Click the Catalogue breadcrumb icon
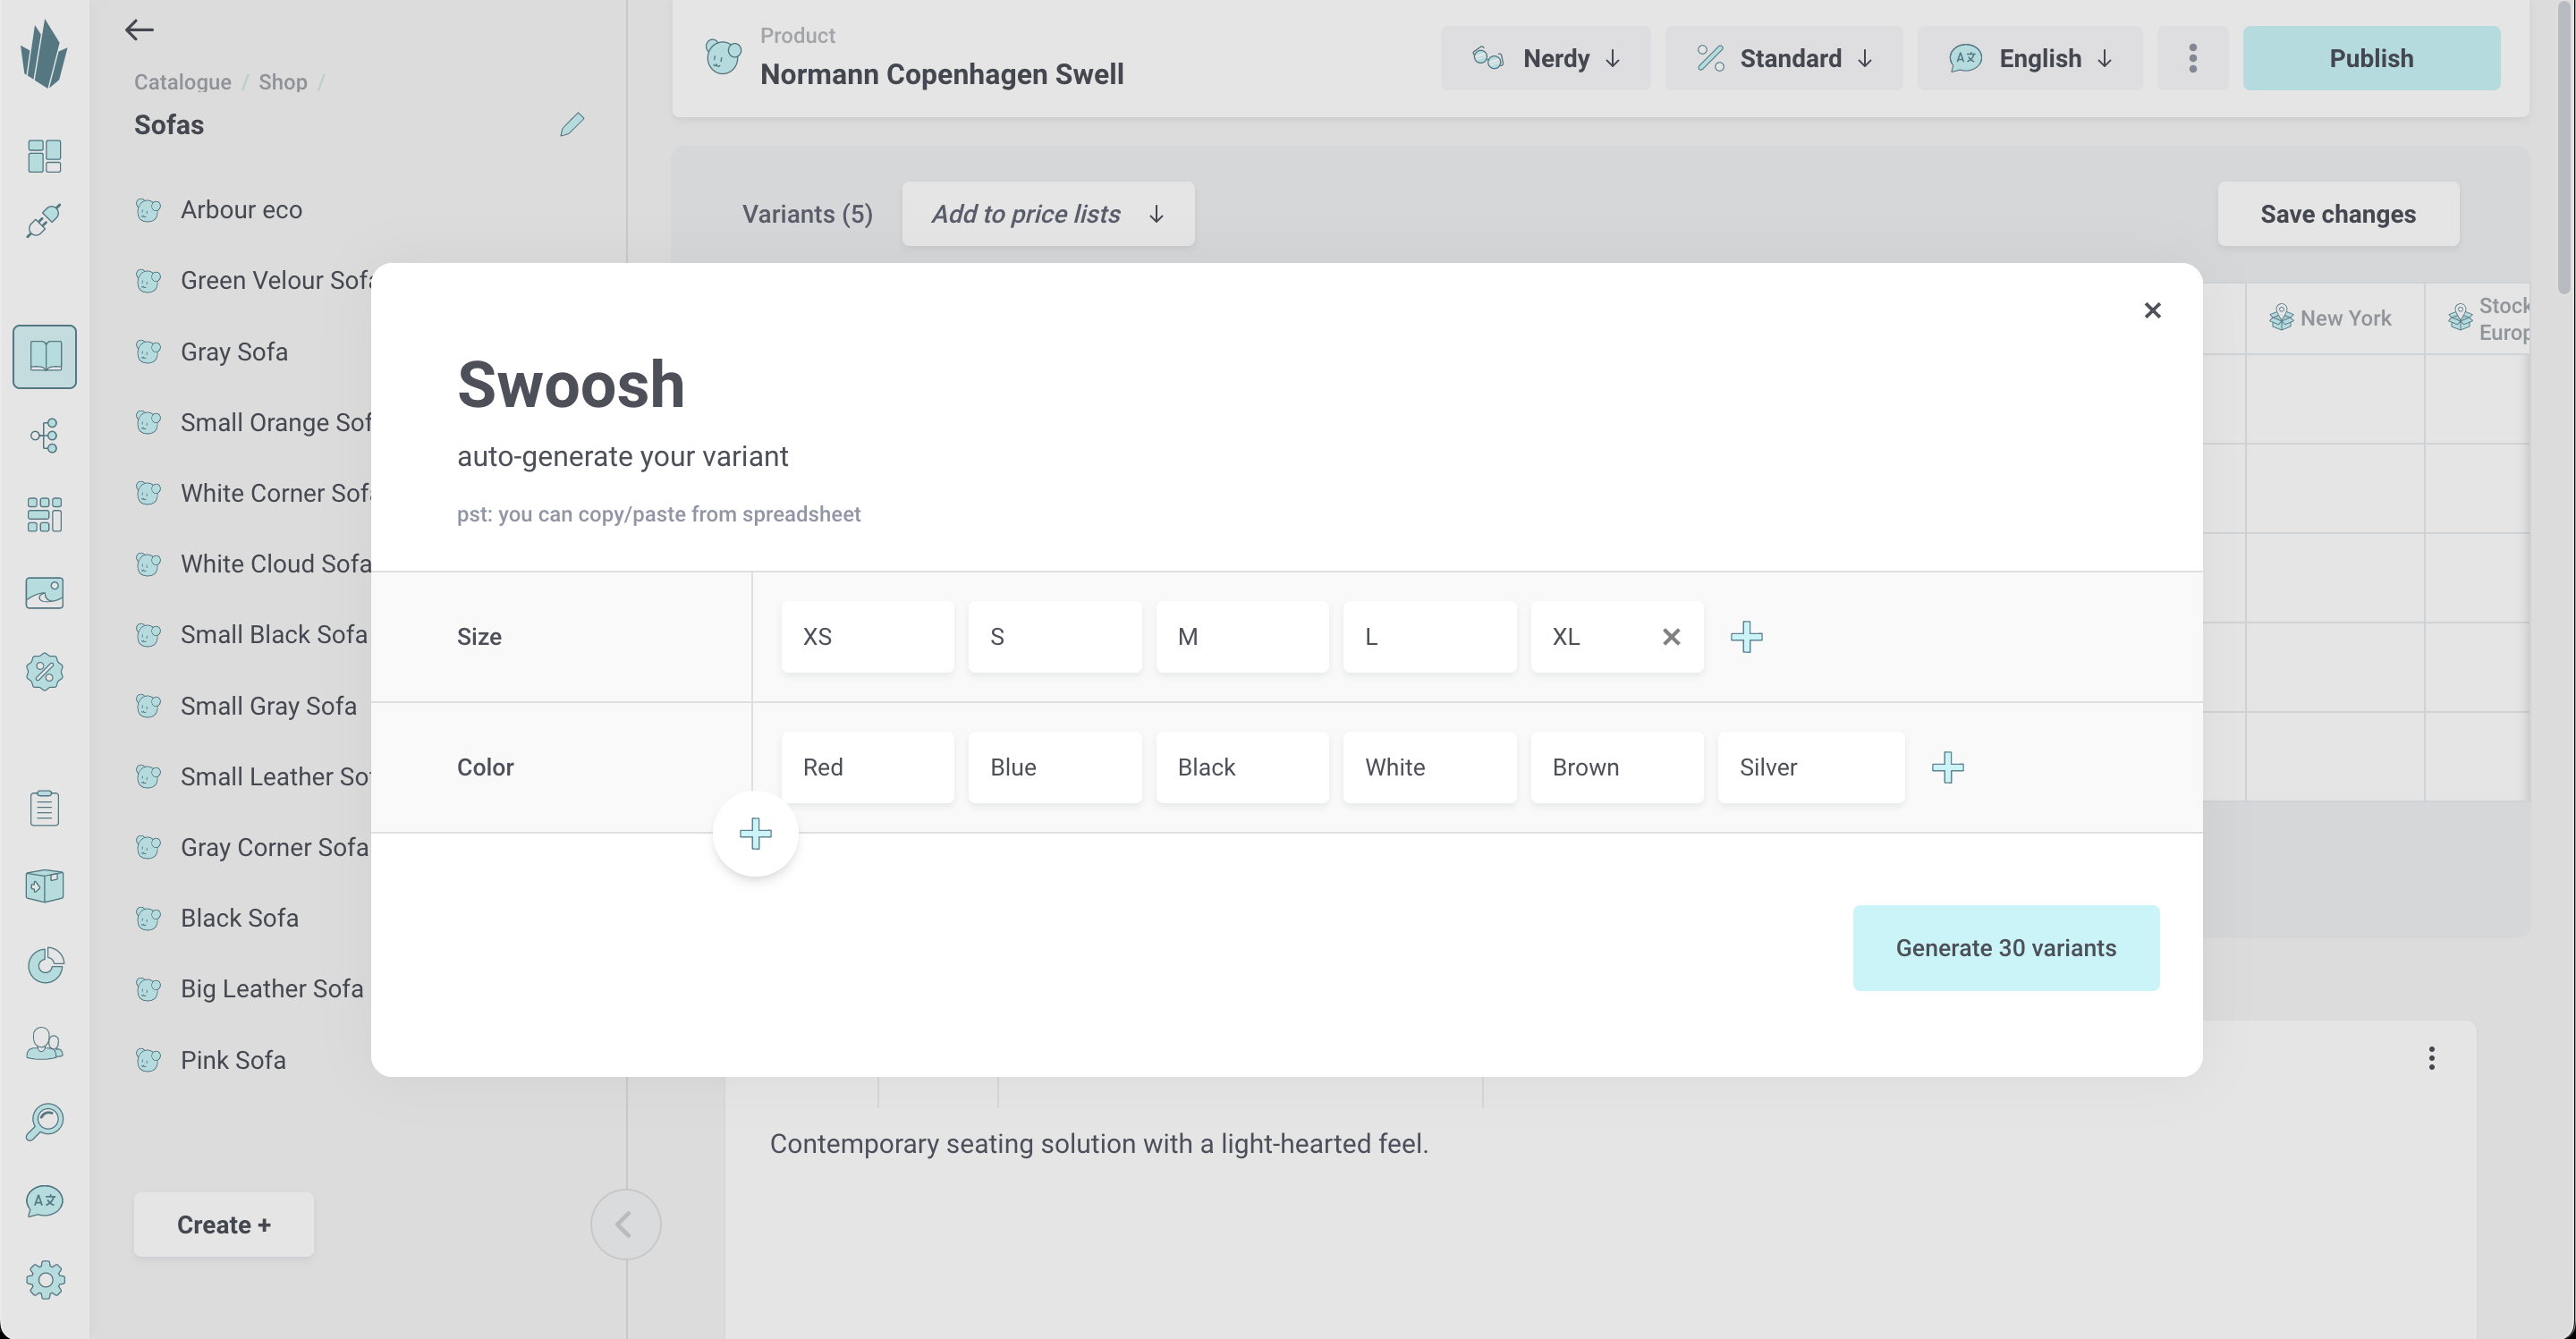 tap(182, 81)
